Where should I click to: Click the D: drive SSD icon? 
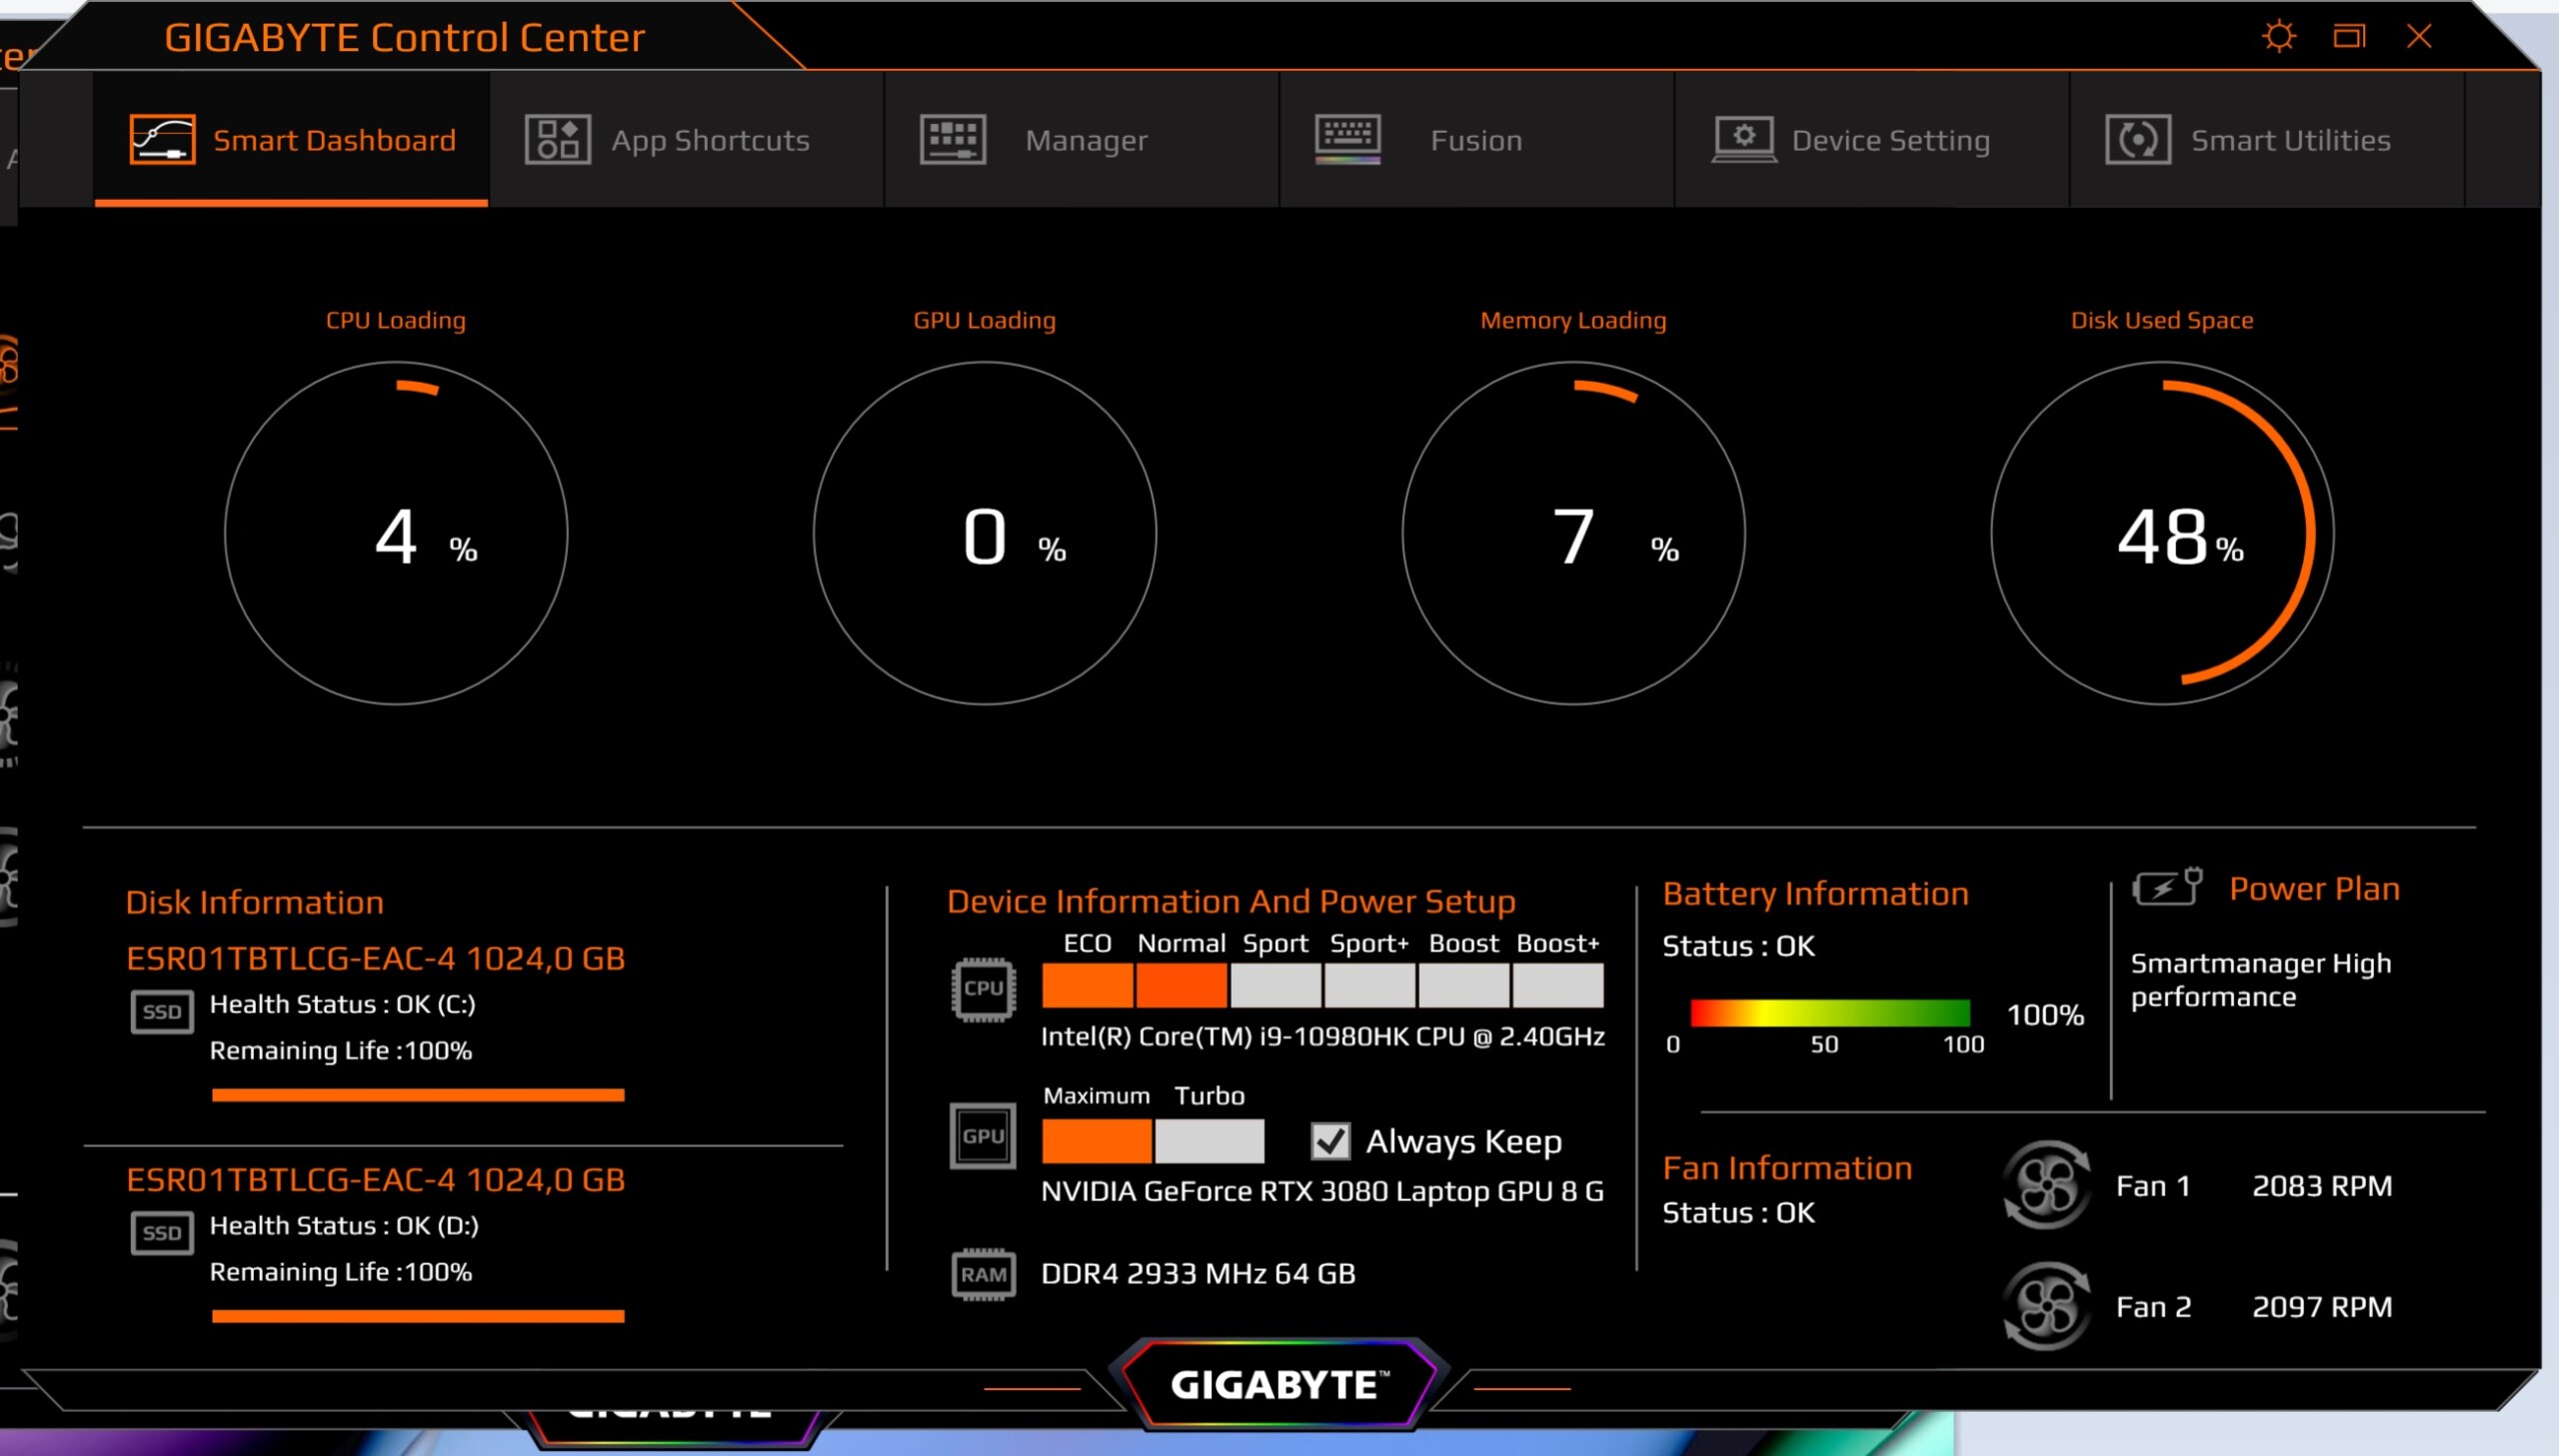(162, 1232)
